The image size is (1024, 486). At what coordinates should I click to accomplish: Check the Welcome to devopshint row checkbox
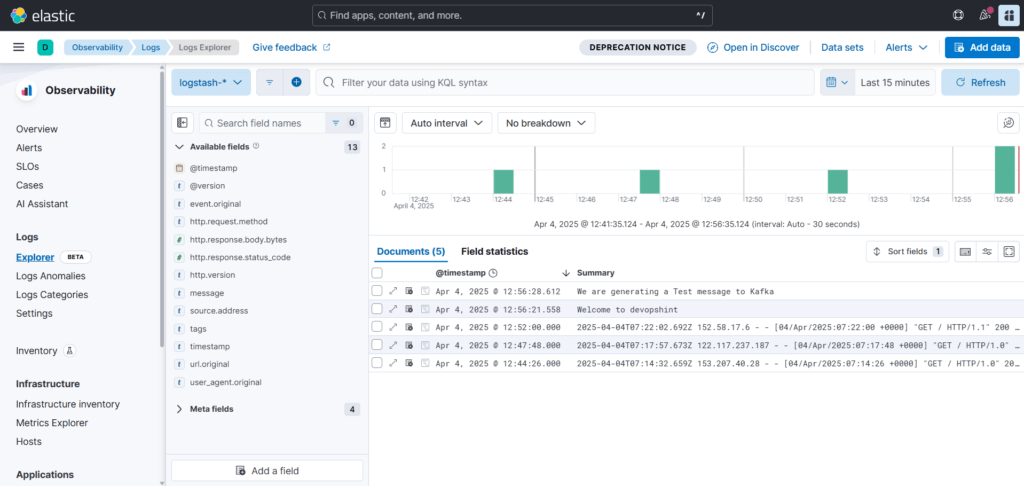coord(377,308)
